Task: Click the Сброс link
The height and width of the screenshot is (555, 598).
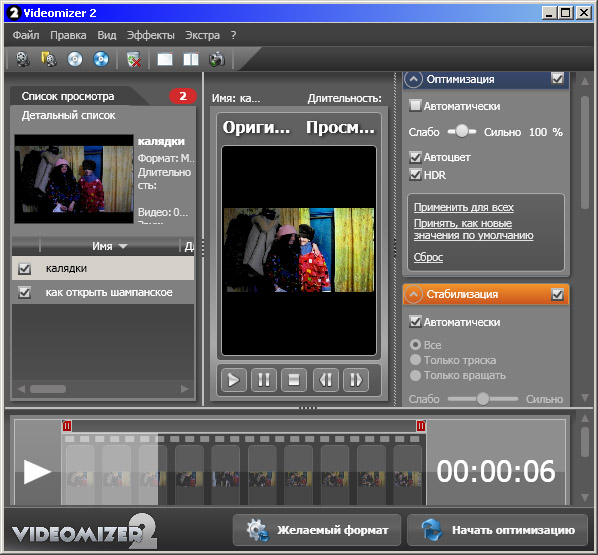Action: pyautogui.click(x=428, y=257)
